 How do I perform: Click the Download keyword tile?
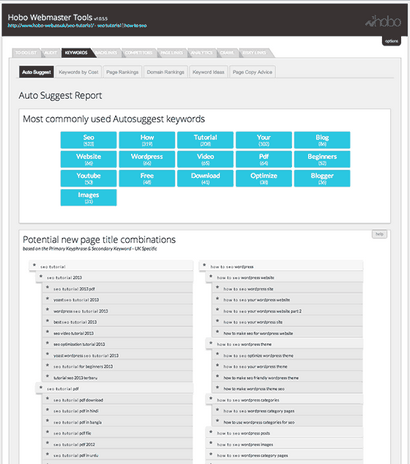[x=205, y=178]
